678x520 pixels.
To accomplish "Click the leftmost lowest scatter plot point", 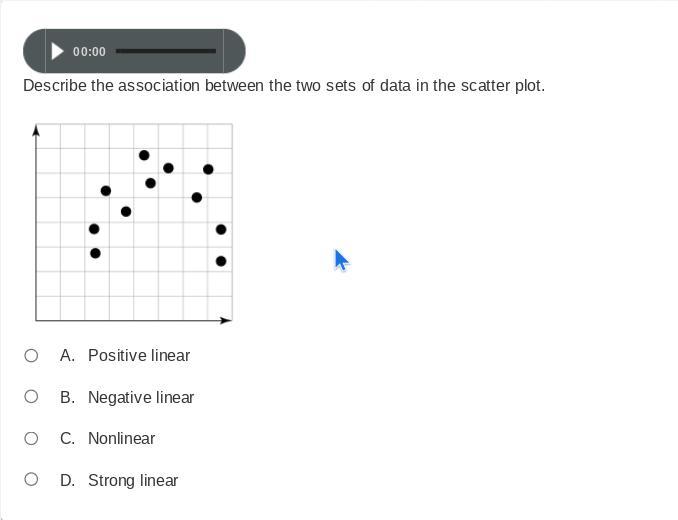I will pyautogui.click(x=95, y=253).
